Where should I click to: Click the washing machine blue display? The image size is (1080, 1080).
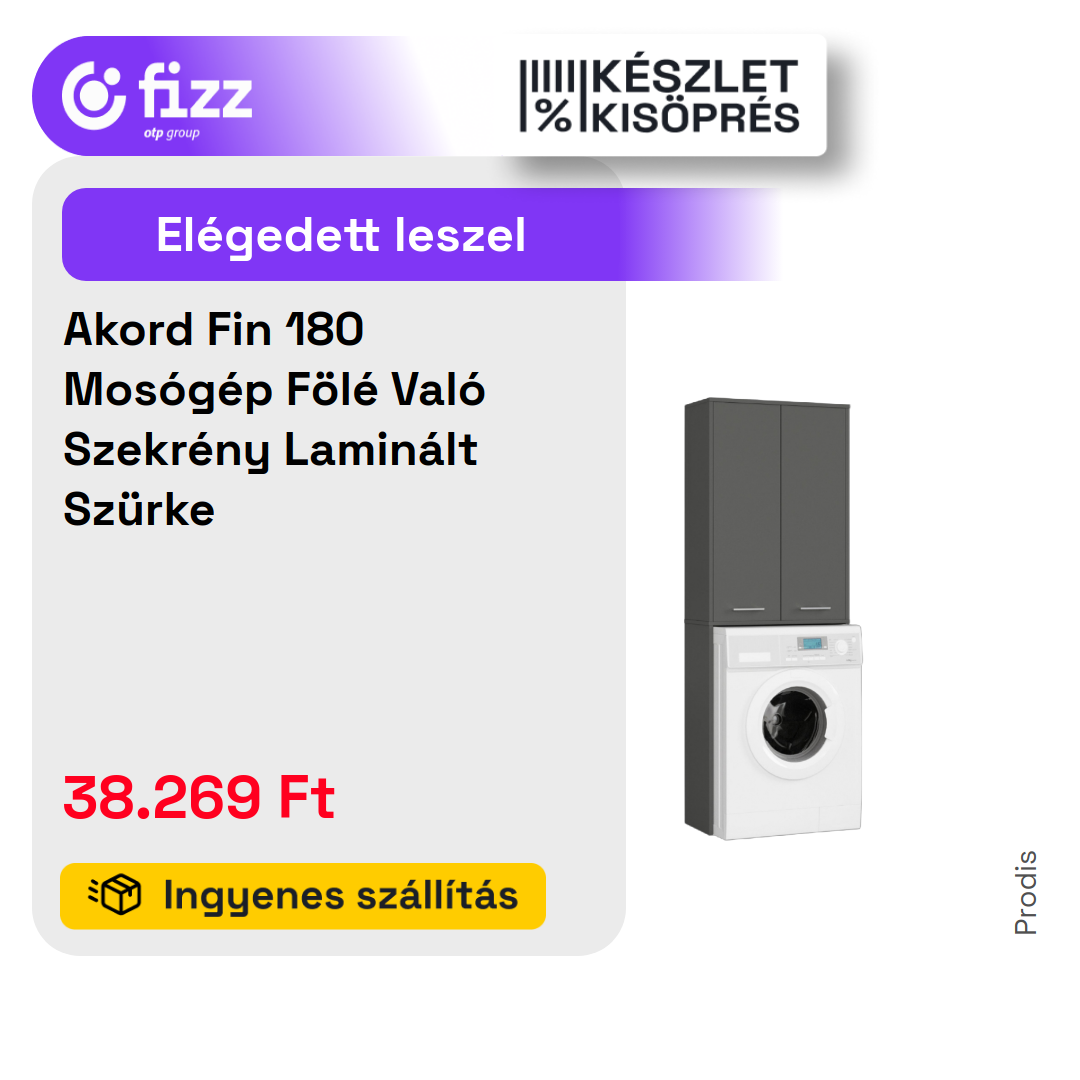coord(812,643)
